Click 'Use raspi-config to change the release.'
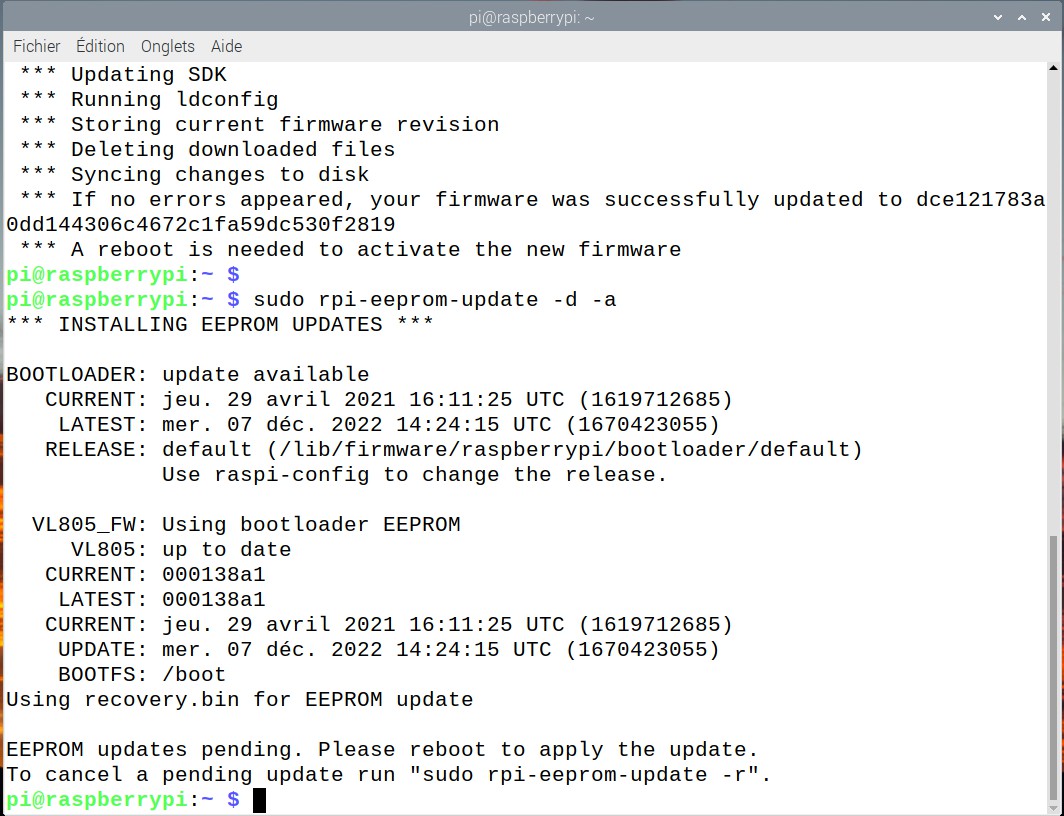 click(415, 475)
